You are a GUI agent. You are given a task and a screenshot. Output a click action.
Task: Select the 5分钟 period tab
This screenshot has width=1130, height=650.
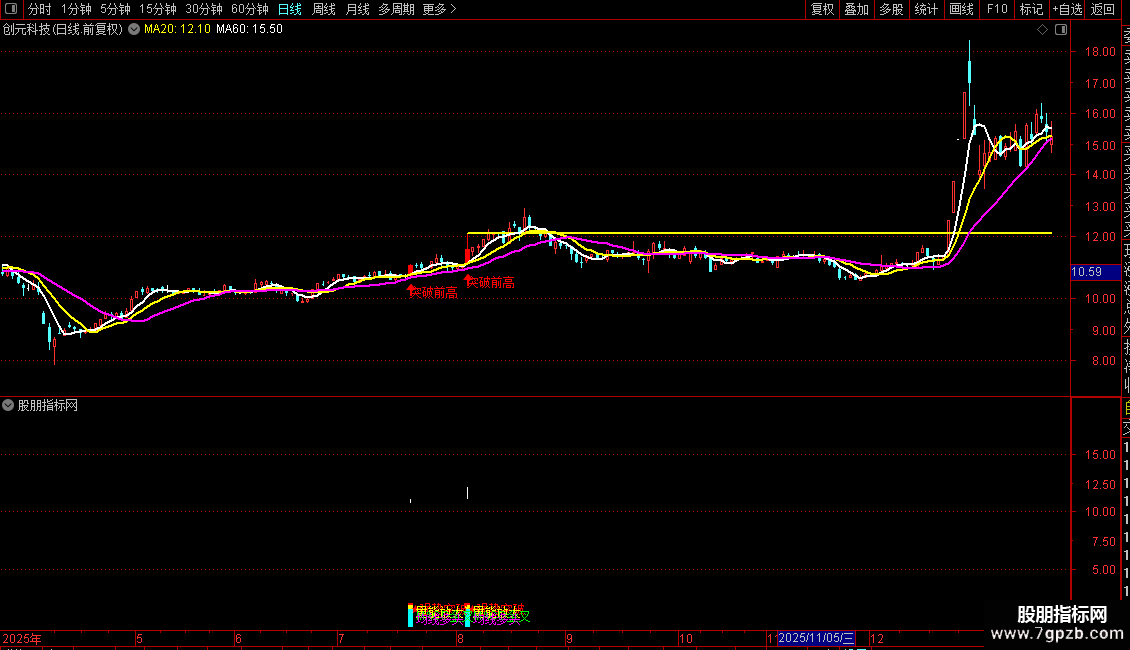[x=115, y=9]
